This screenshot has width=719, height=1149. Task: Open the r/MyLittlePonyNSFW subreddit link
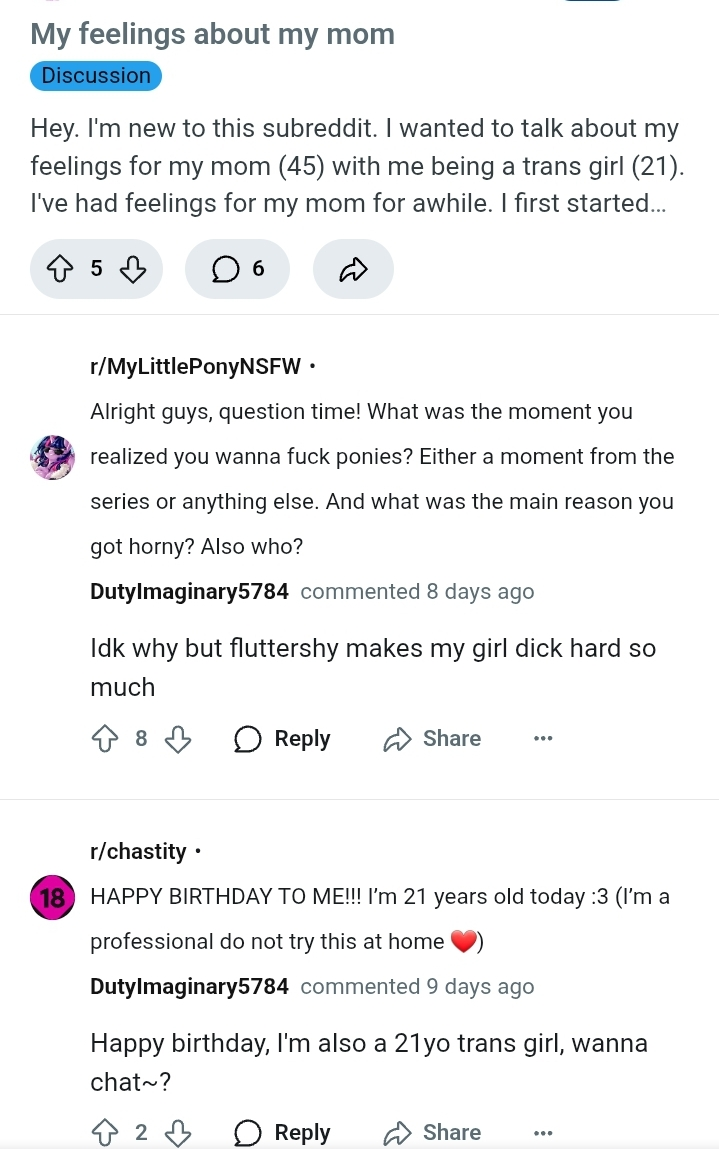[x=195, y=366]
